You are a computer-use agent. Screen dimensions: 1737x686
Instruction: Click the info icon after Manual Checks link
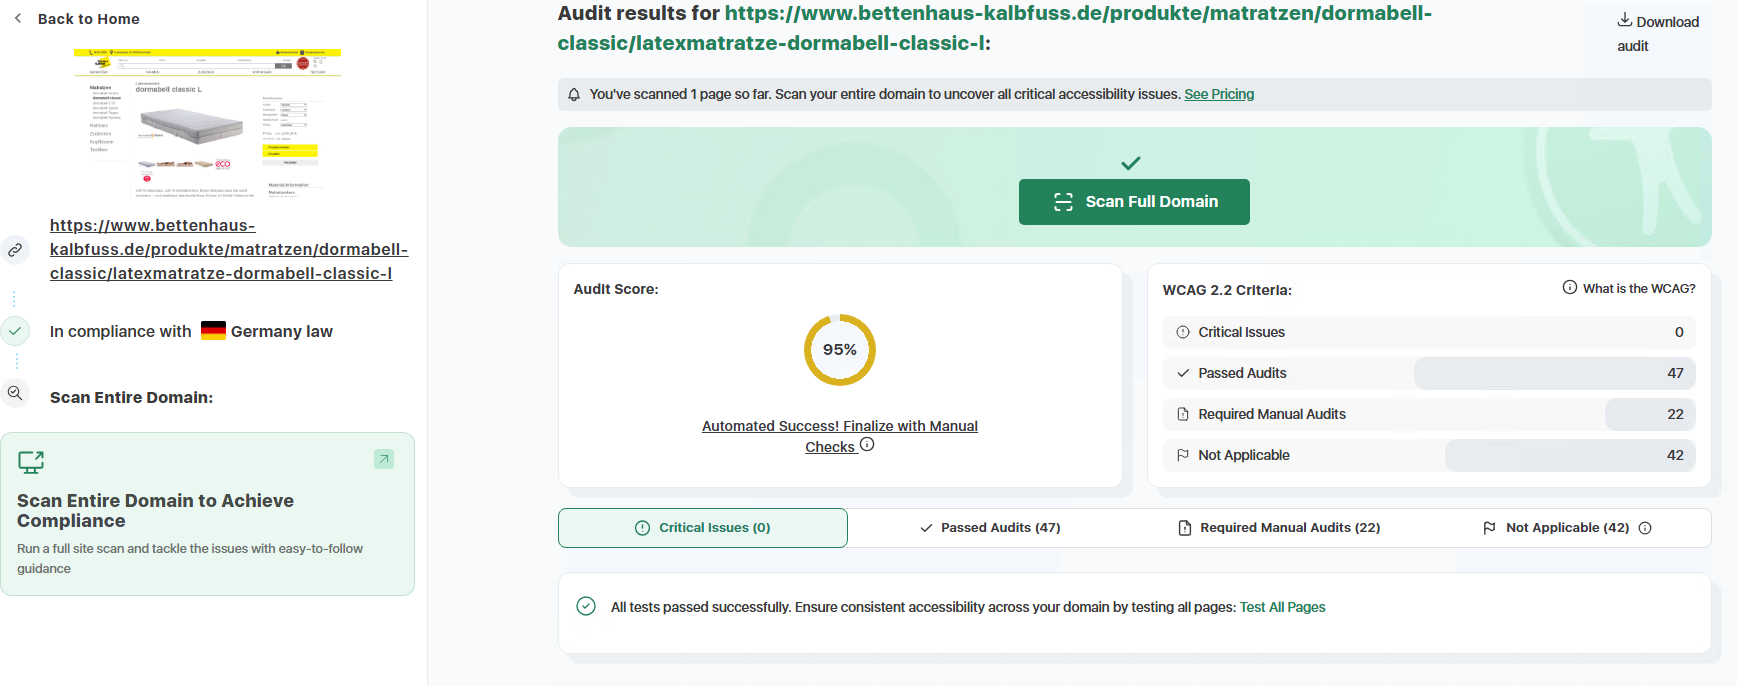[867, 445]
